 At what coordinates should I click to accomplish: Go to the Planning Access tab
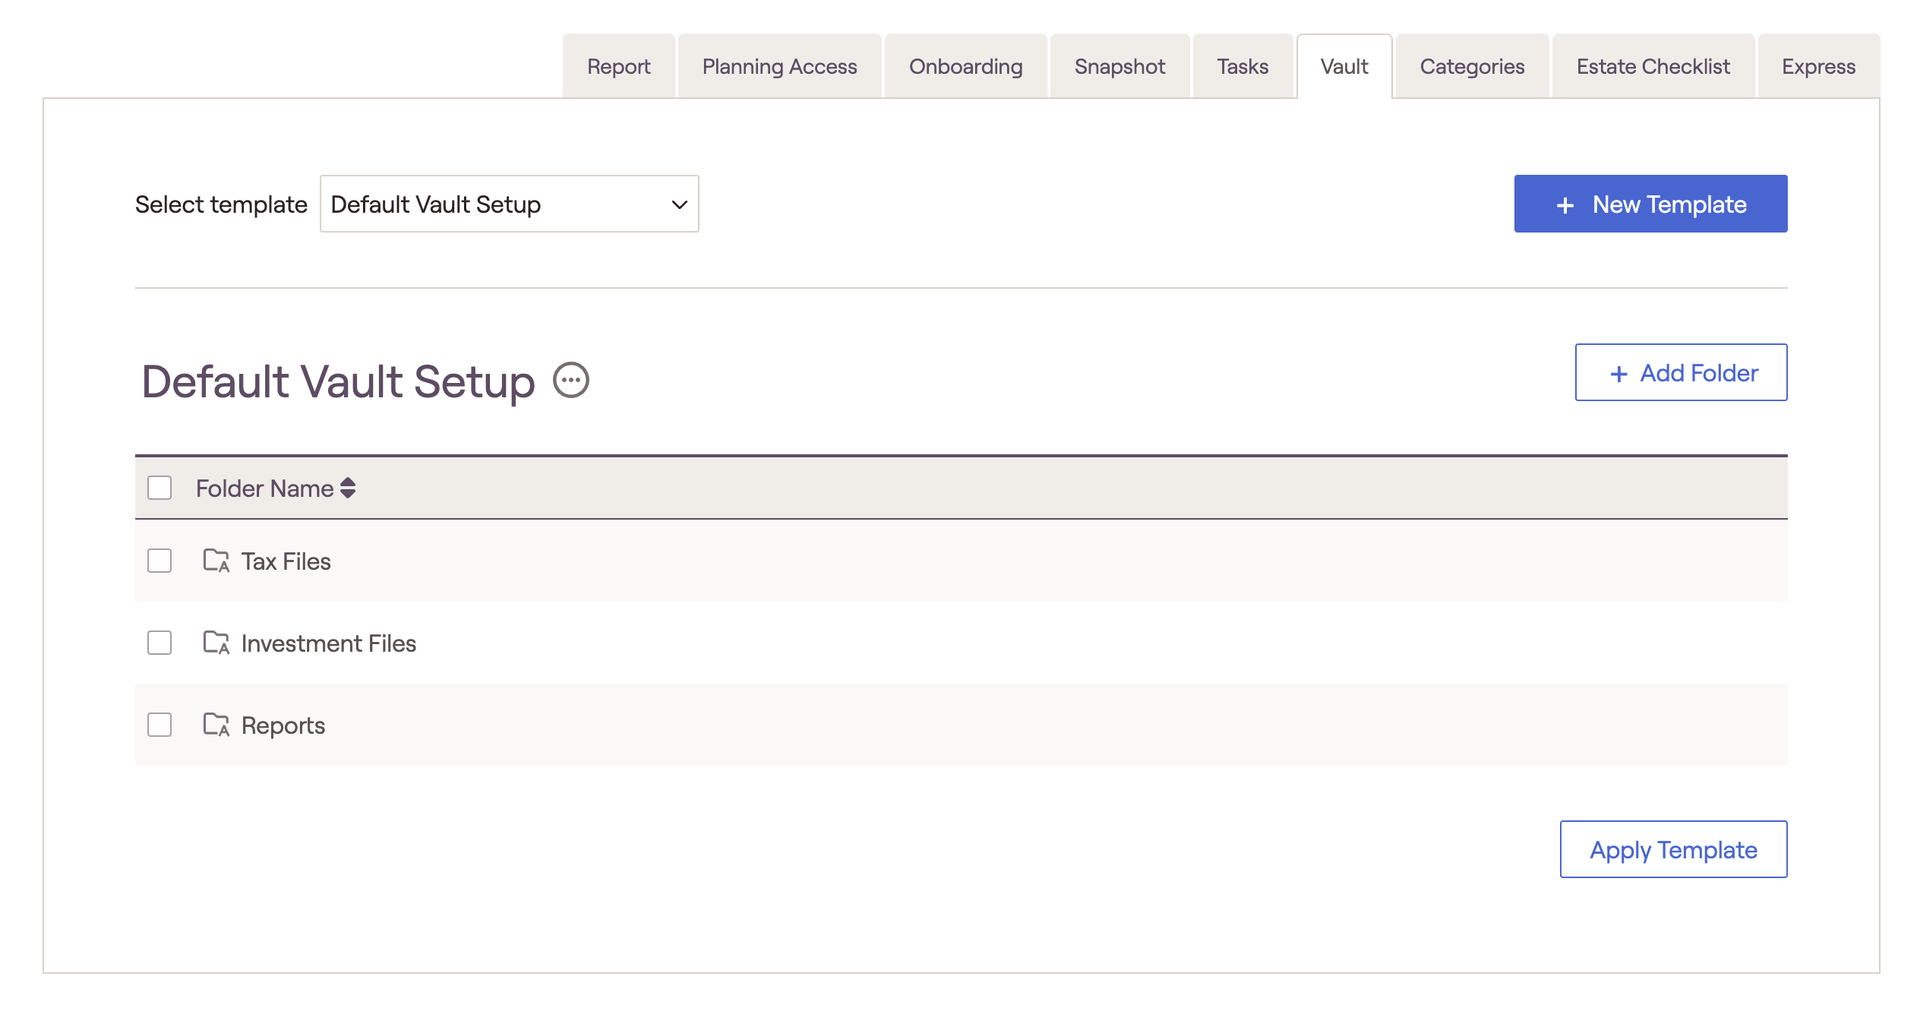coord(779,67)
